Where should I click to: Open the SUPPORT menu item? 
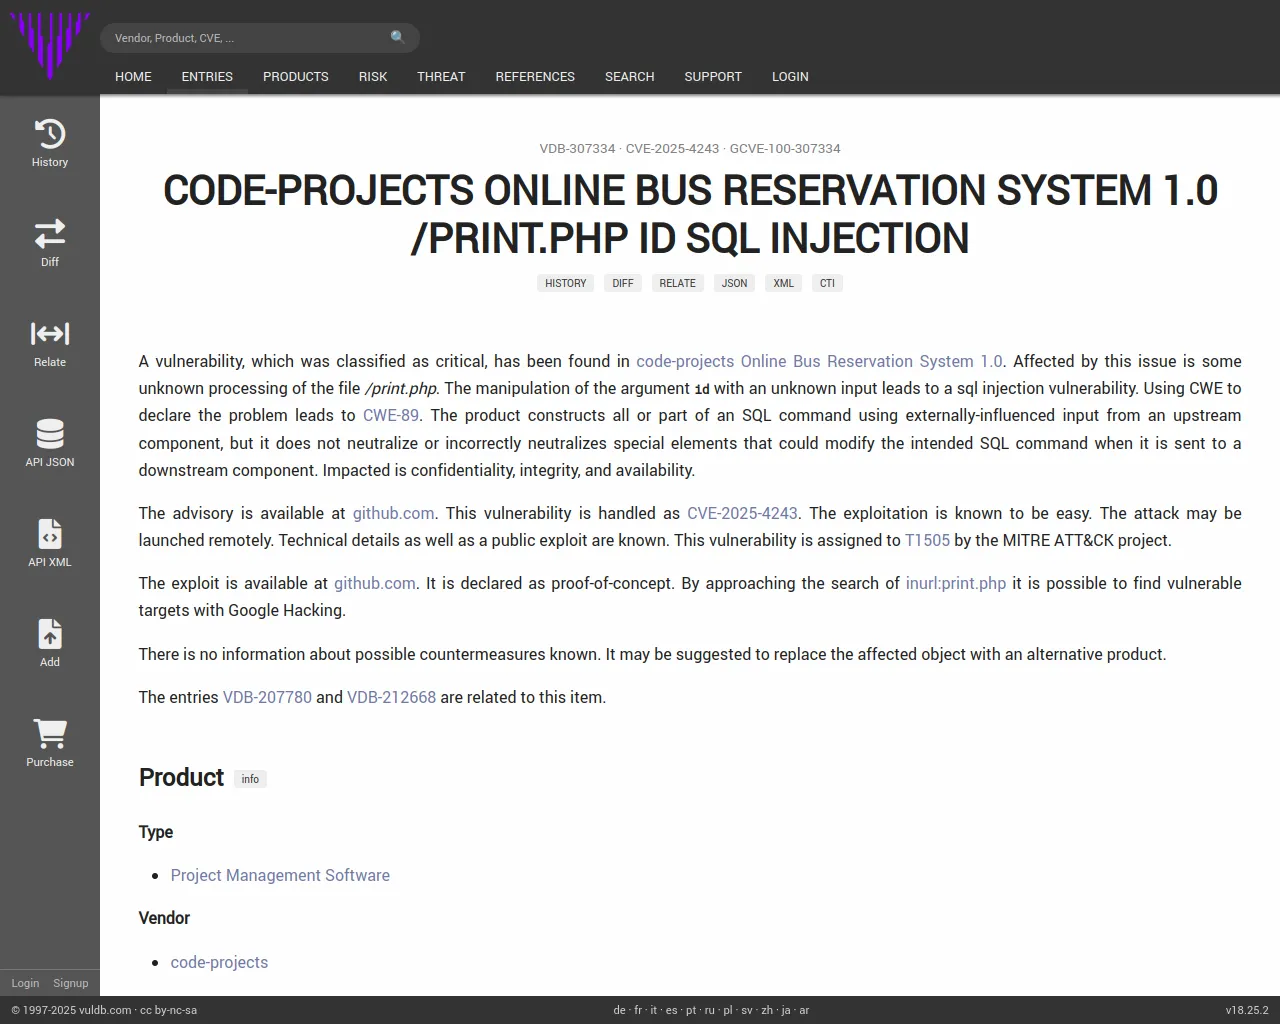coord(713,77)
